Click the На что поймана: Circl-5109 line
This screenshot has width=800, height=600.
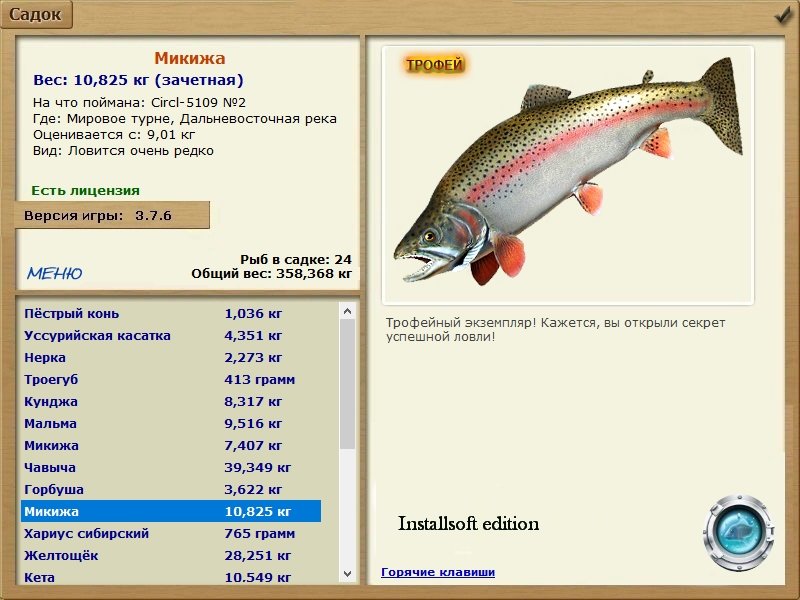(139, 103)
